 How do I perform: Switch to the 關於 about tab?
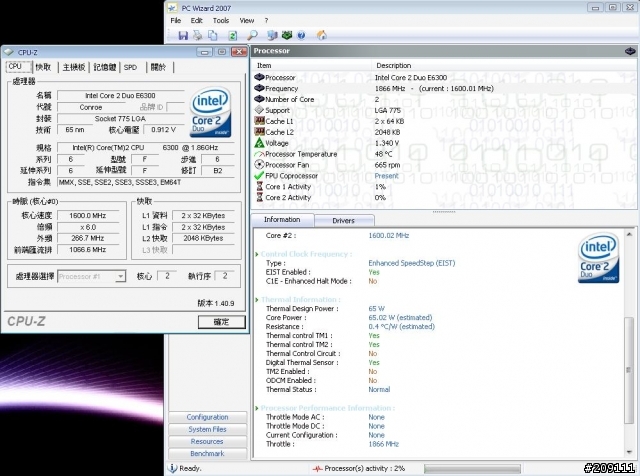[x=158, y=67]
